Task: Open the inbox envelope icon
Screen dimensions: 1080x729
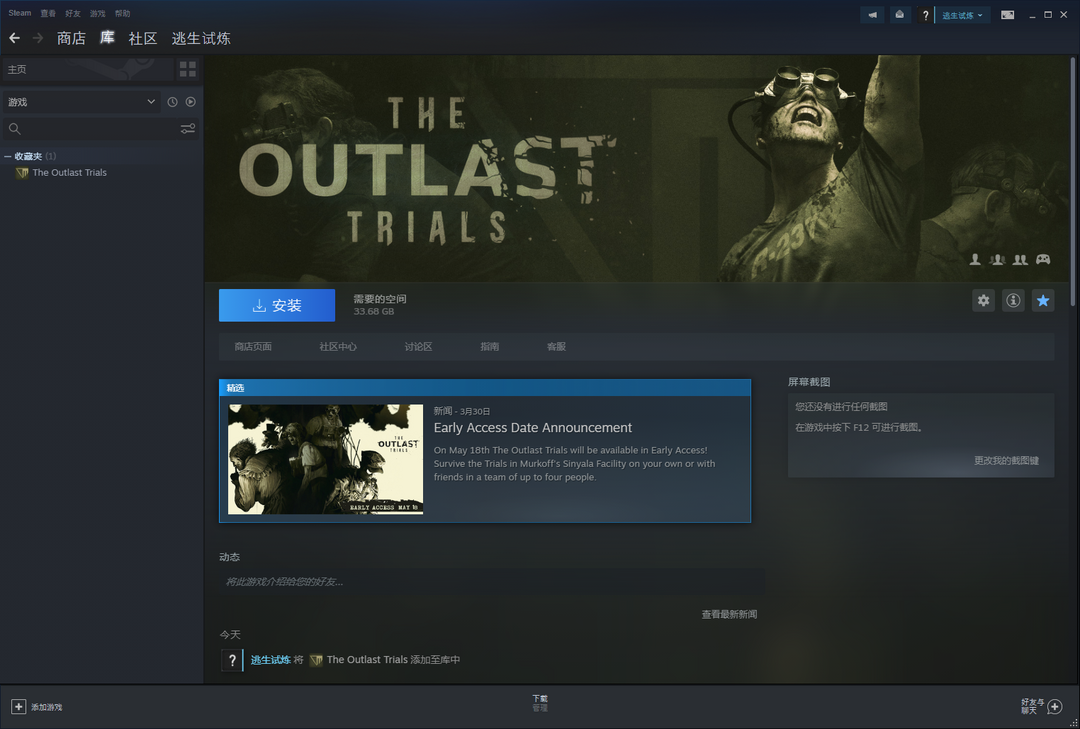Action: (x=900, y=15)
